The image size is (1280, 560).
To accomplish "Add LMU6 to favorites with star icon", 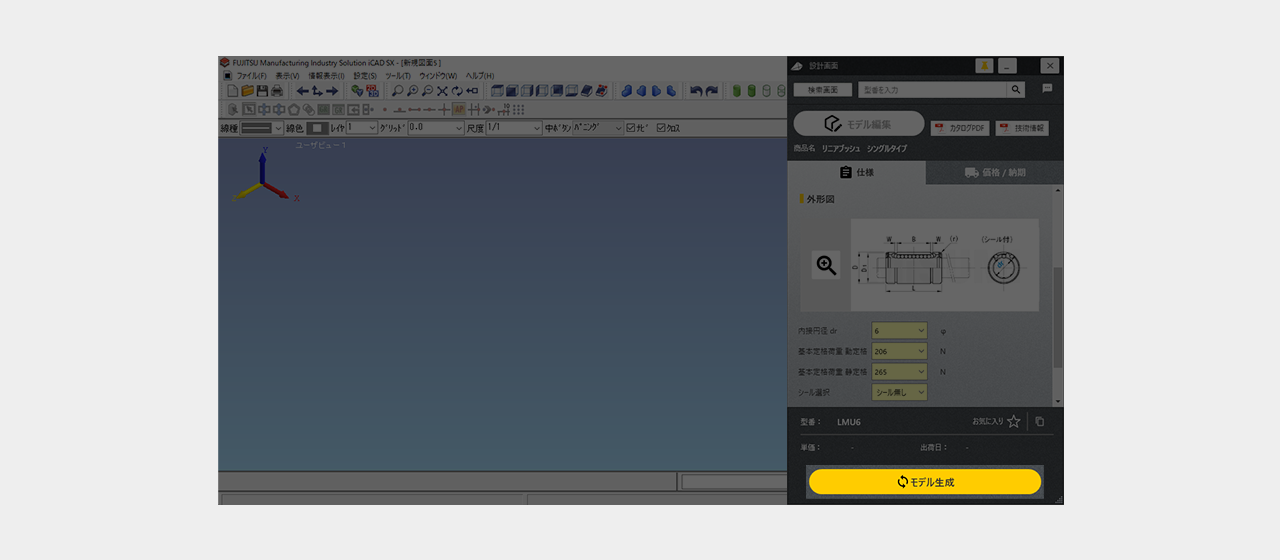I will [1013, 422].
